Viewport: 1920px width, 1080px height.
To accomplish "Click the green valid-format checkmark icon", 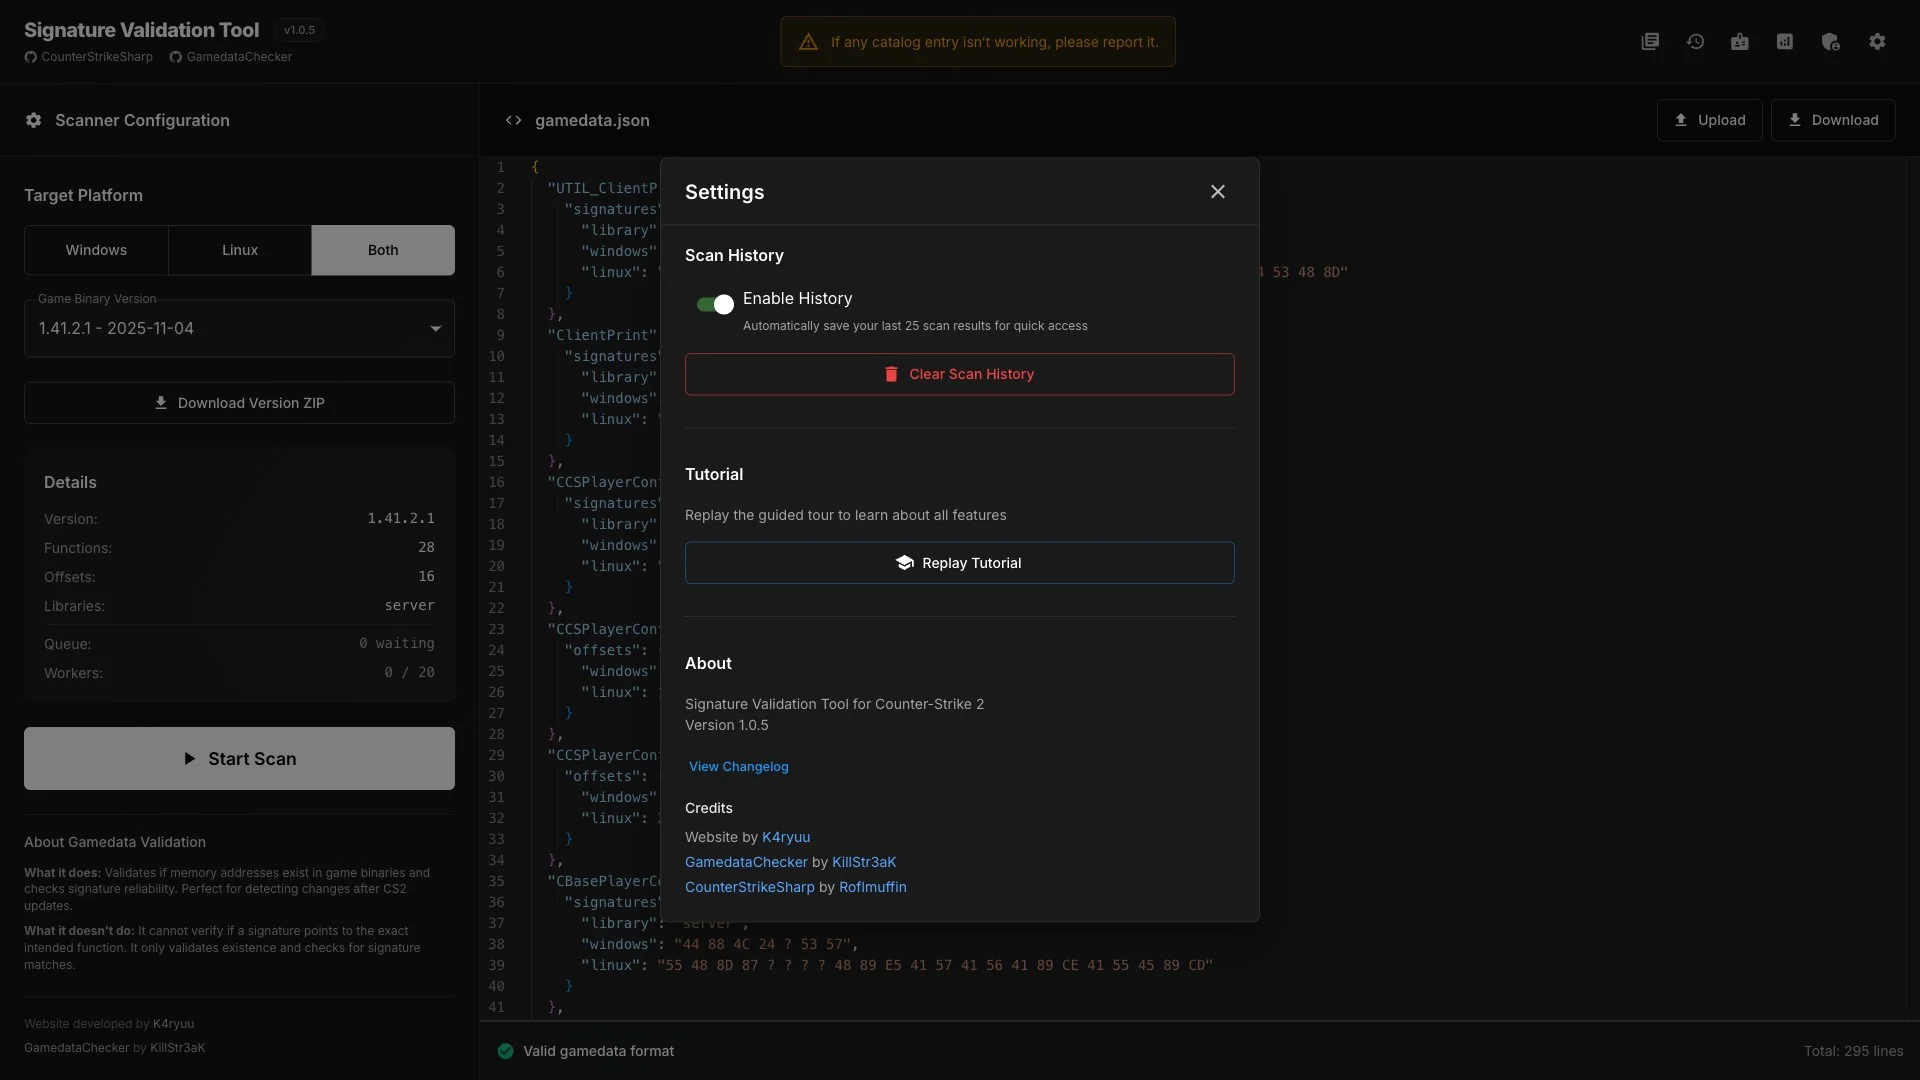I will tap(506, 1051).
